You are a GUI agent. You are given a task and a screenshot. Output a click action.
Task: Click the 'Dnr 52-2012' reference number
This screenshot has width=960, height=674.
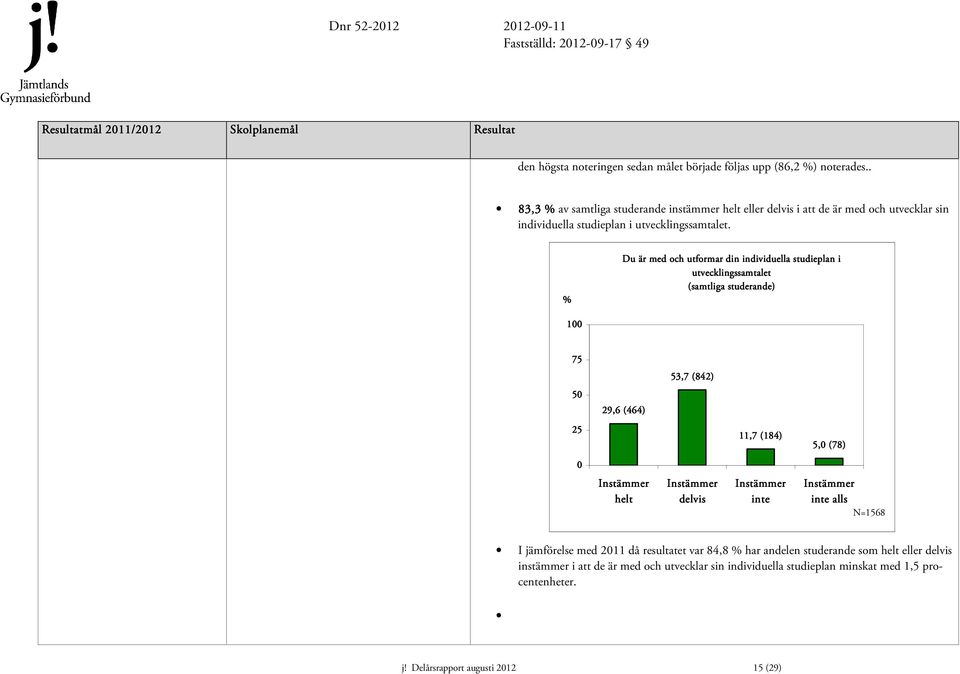point(364,26)
